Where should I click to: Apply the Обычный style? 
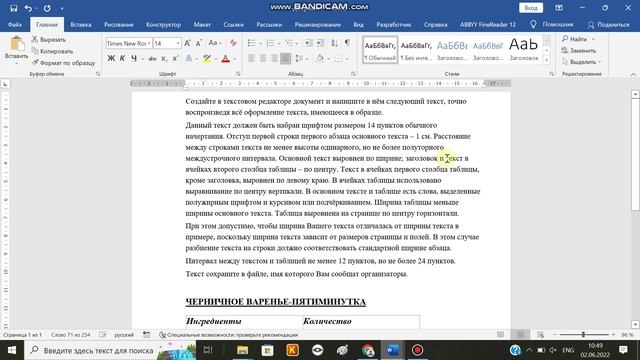(380, 50)
